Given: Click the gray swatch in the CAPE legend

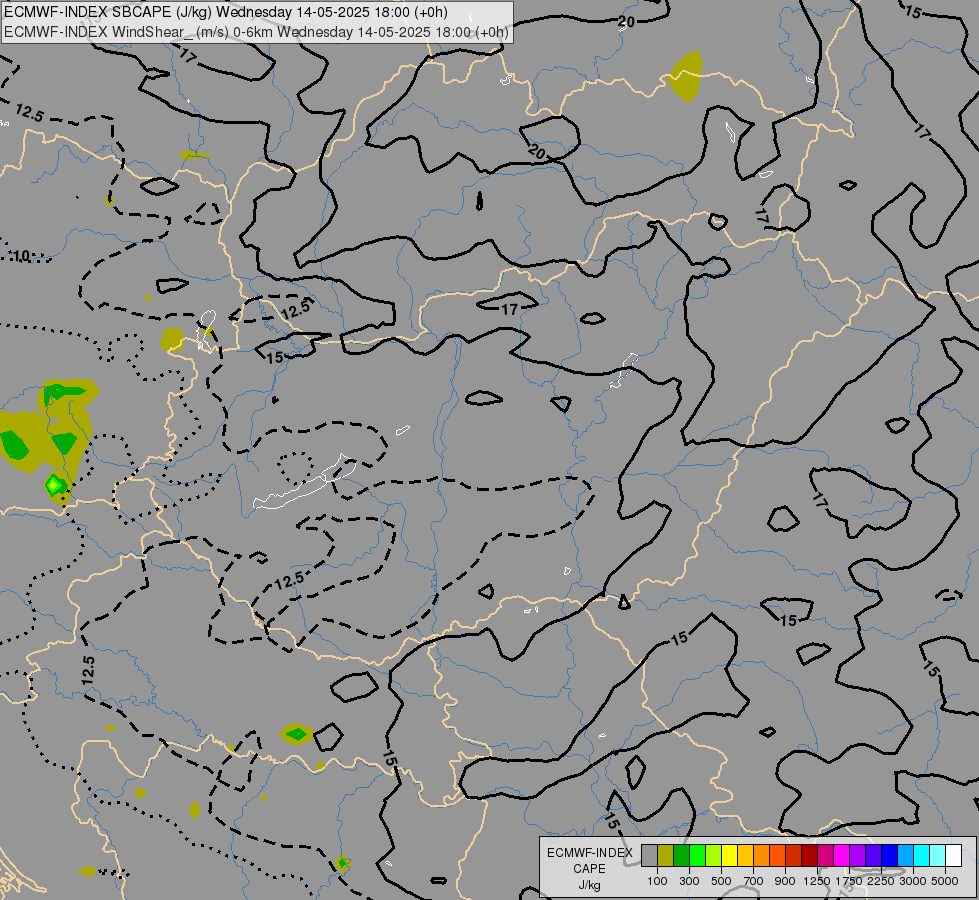Looking at the screenshot, I should point(649,855).
